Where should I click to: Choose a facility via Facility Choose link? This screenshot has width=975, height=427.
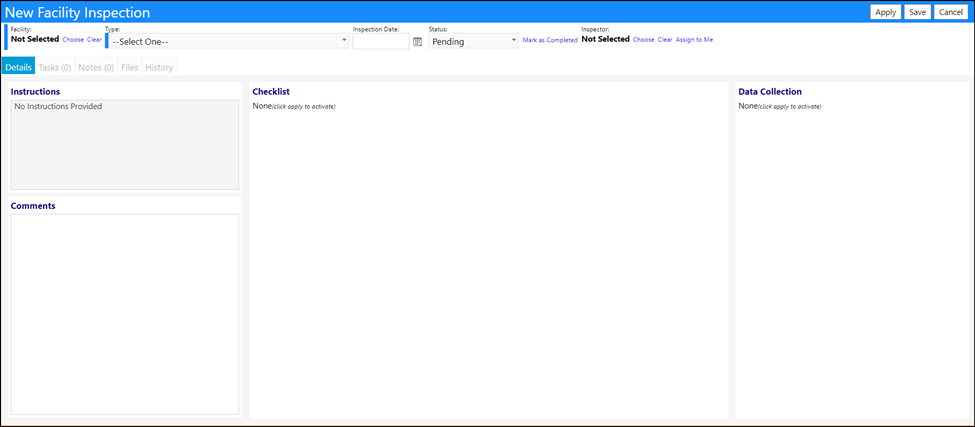pyautogui.click(x=73, y=39)
